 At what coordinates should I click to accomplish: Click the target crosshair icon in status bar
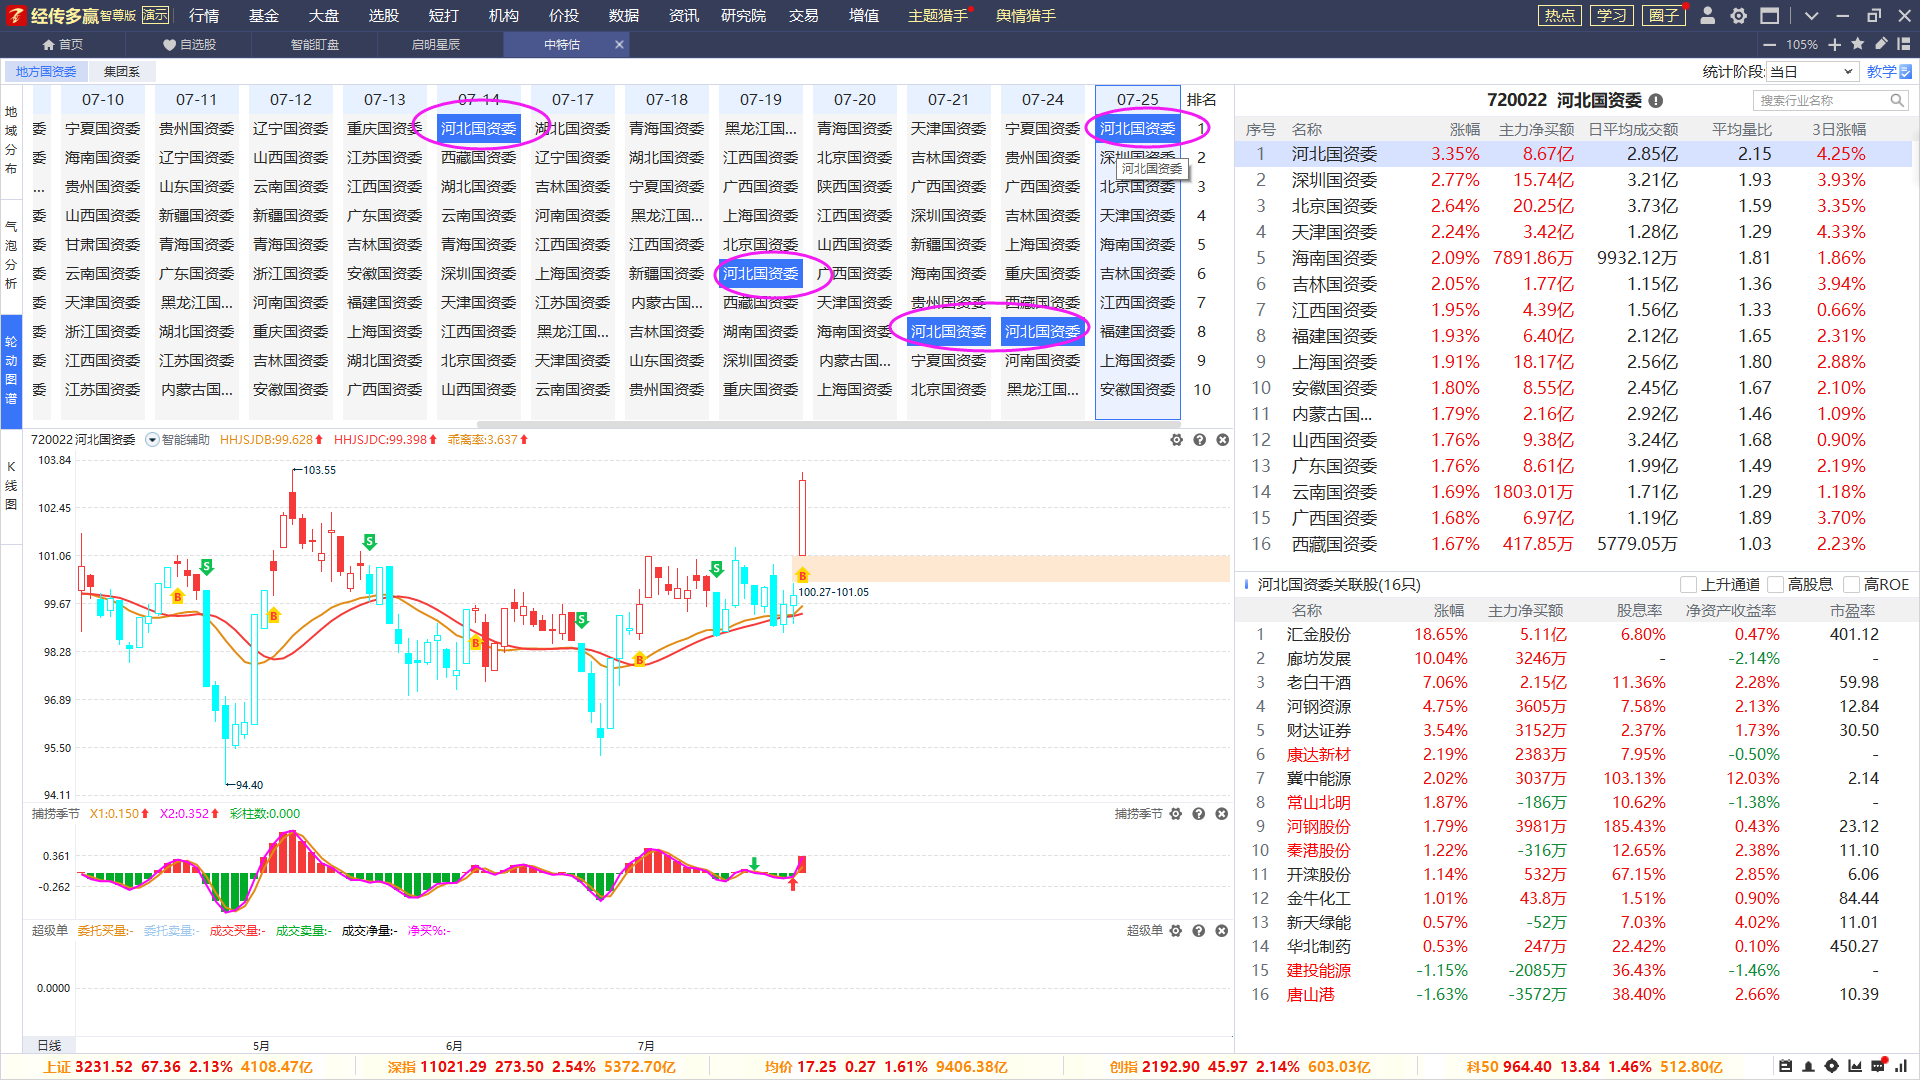pyautogui.click(x=1831, y=1067)
